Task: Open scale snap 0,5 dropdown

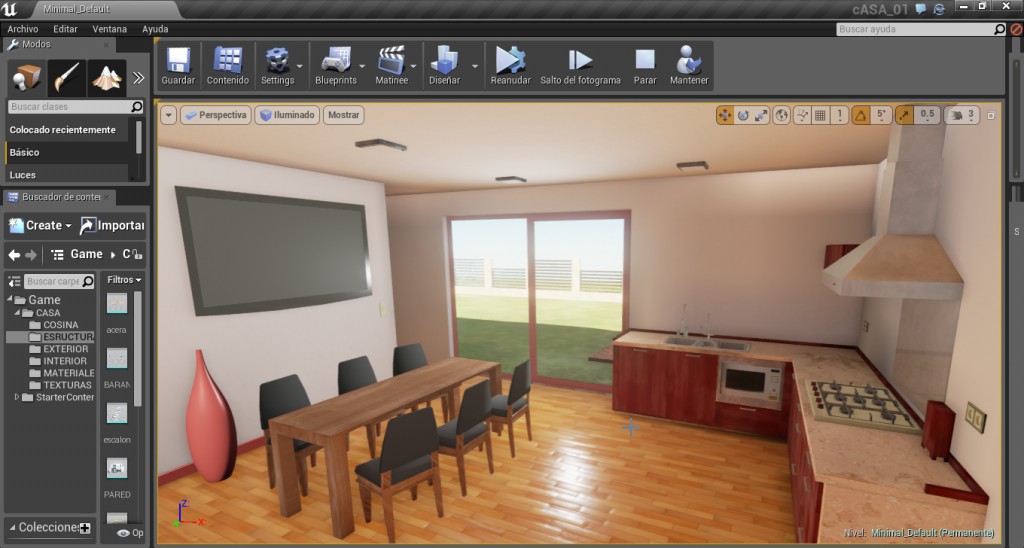Action: click(927, 116)
